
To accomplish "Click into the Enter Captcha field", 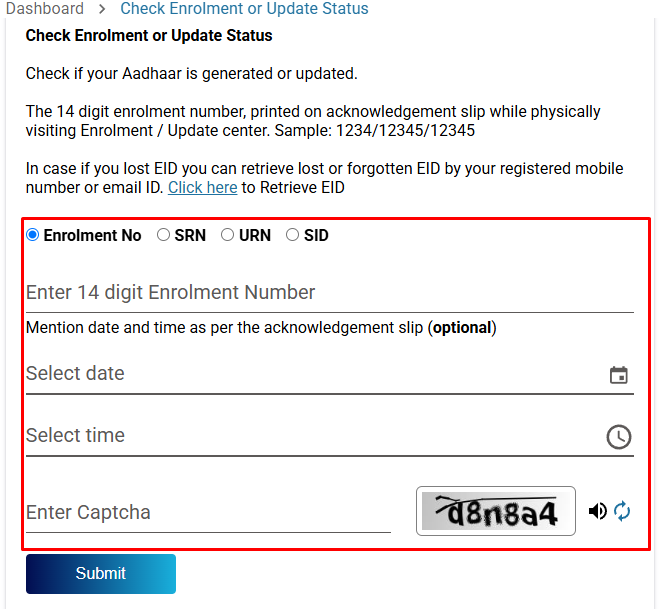I will 208,513.
